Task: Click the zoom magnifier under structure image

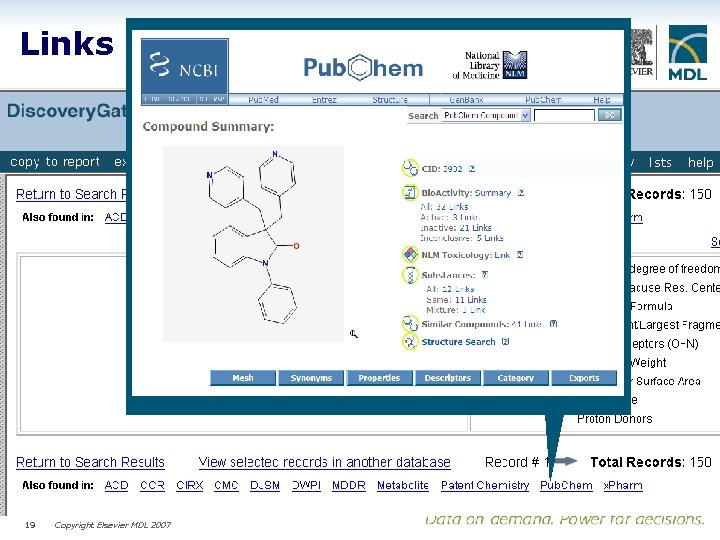Action: click(353, 334)
